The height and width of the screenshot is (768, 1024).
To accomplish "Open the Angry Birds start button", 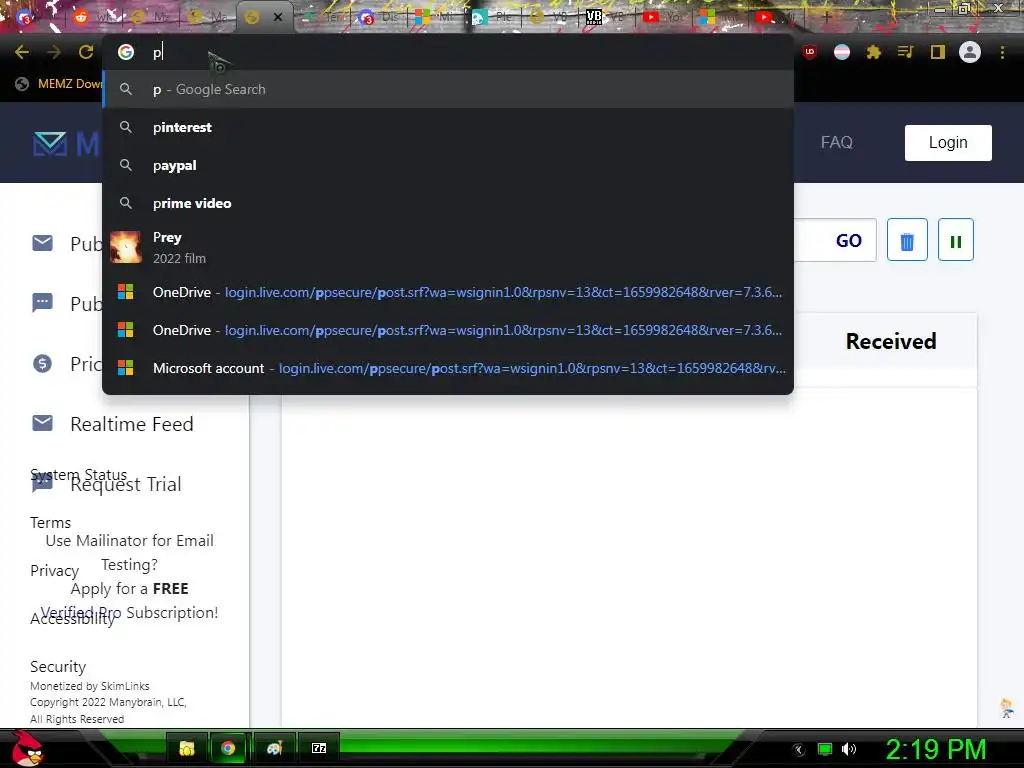I will pyautogui.click(x=27, y=748).
